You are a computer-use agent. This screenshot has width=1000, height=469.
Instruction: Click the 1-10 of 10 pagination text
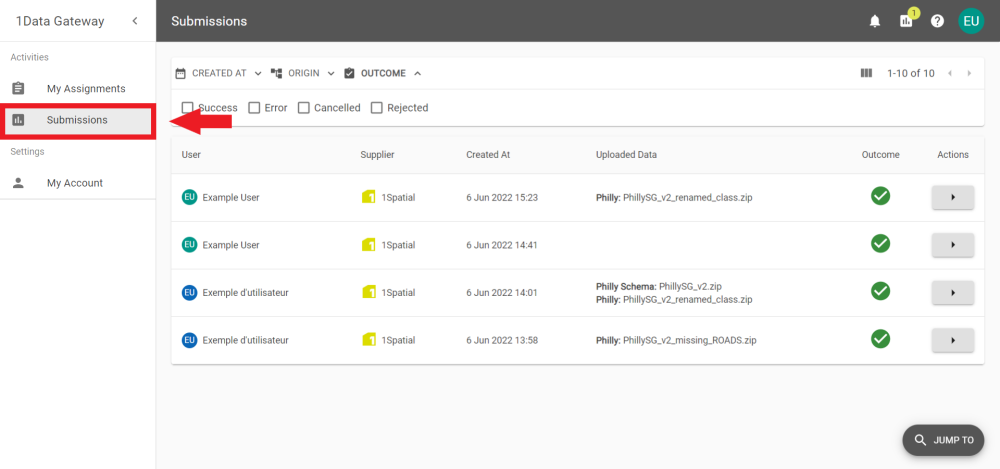coord(911,73)
